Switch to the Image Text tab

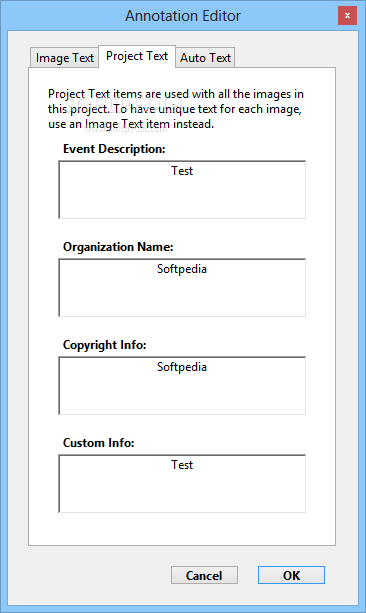pyautogui.click(x=65, y=58)
